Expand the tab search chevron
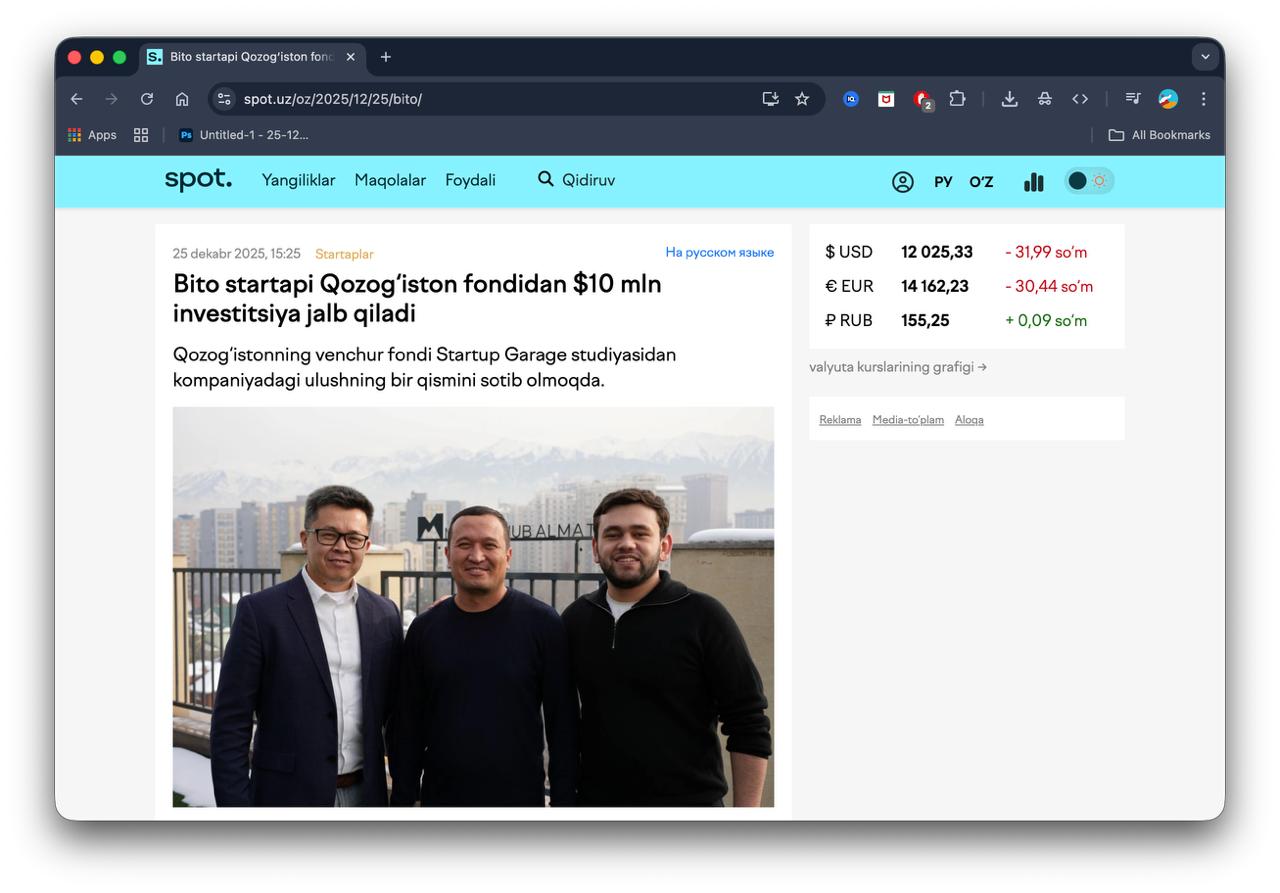This screenshot has height=893, width=1280. 1205,57
